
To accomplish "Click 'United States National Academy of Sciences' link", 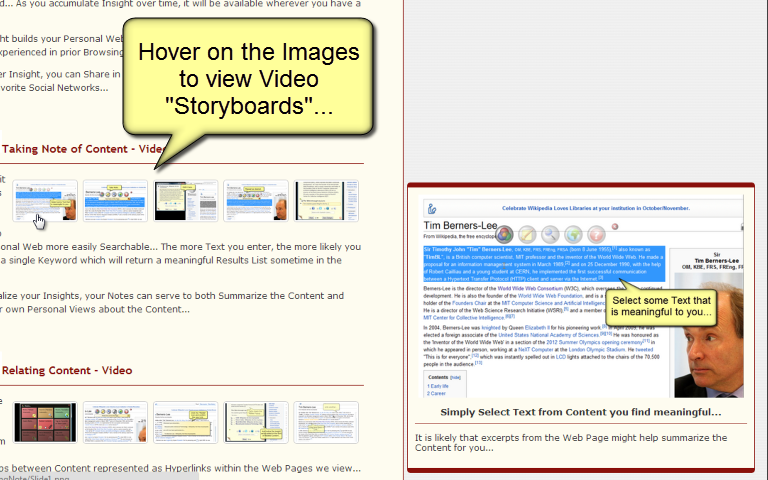I will tap(549, 335).
